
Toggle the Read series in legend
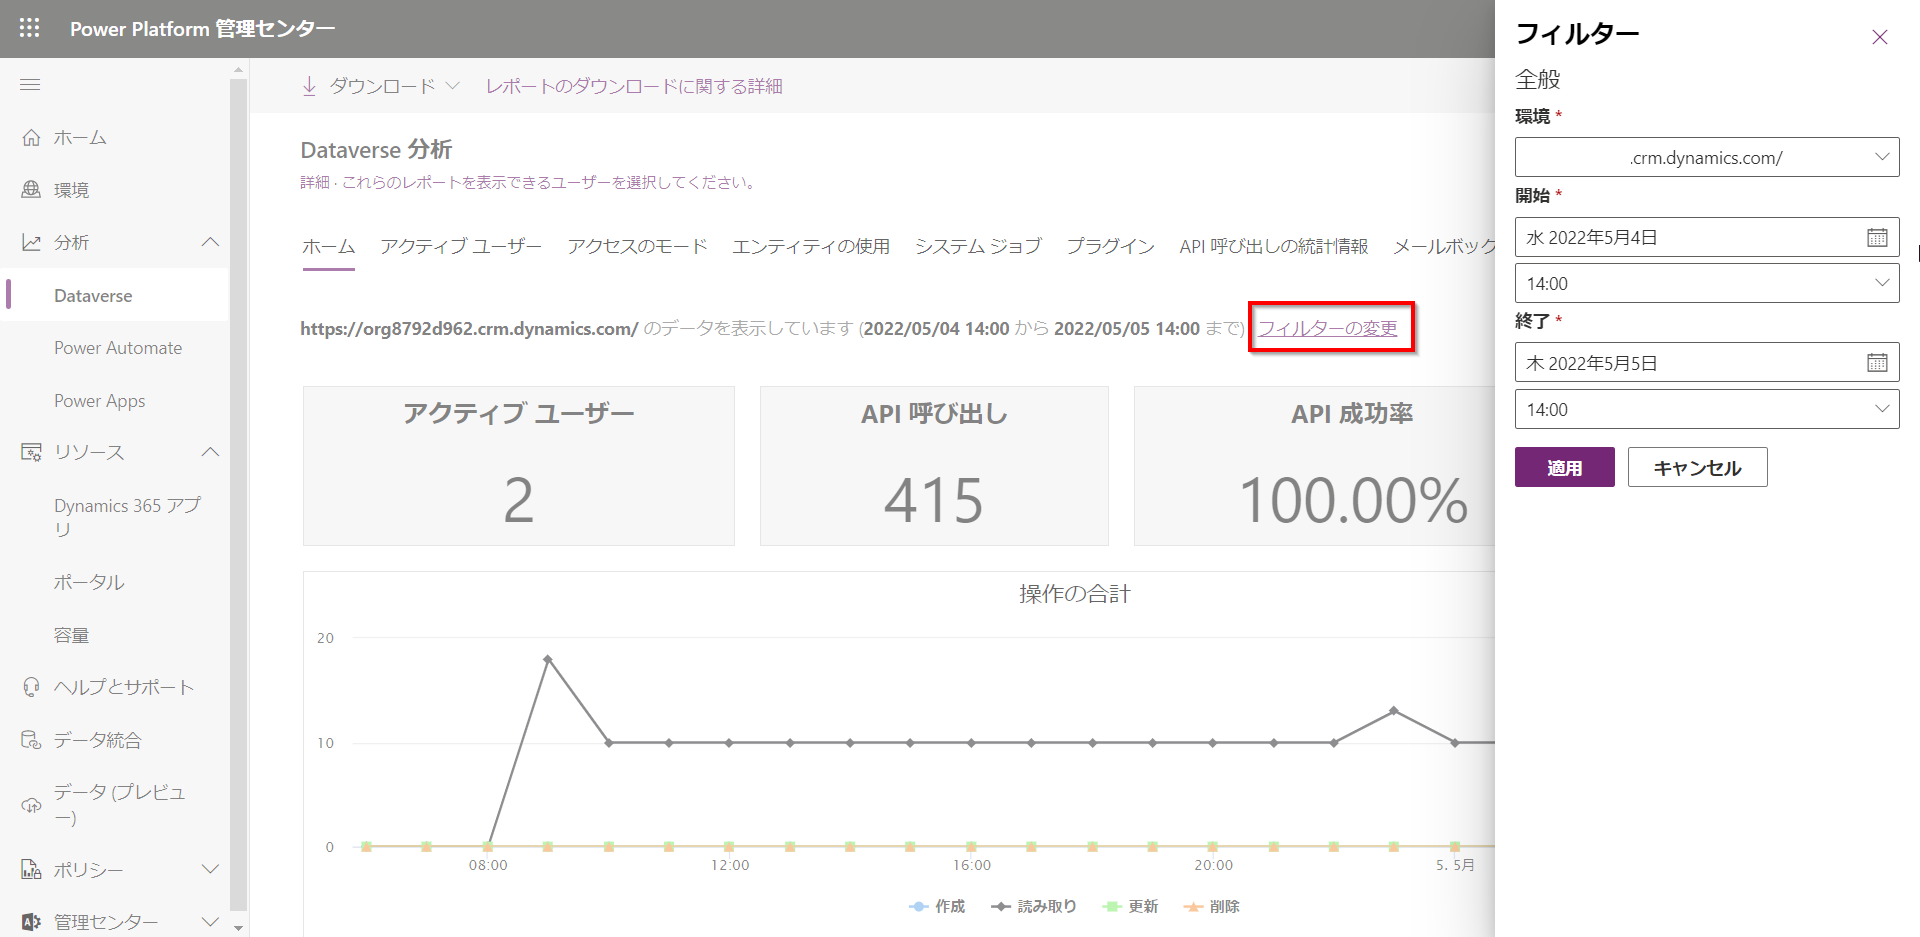1034,906
